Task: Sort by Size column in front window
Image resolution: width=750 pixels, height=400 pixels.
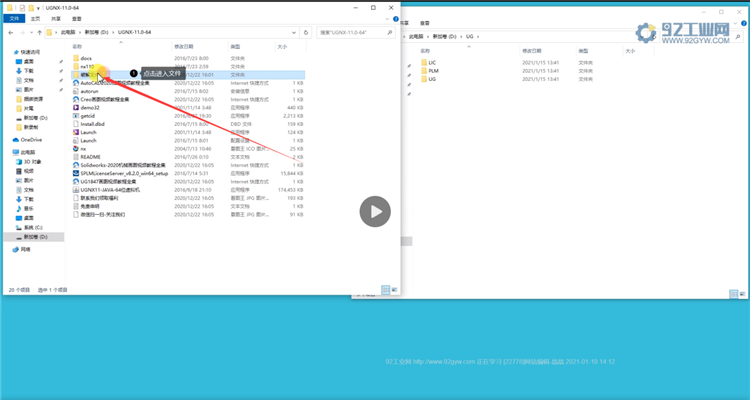Action: coord(282,46)
